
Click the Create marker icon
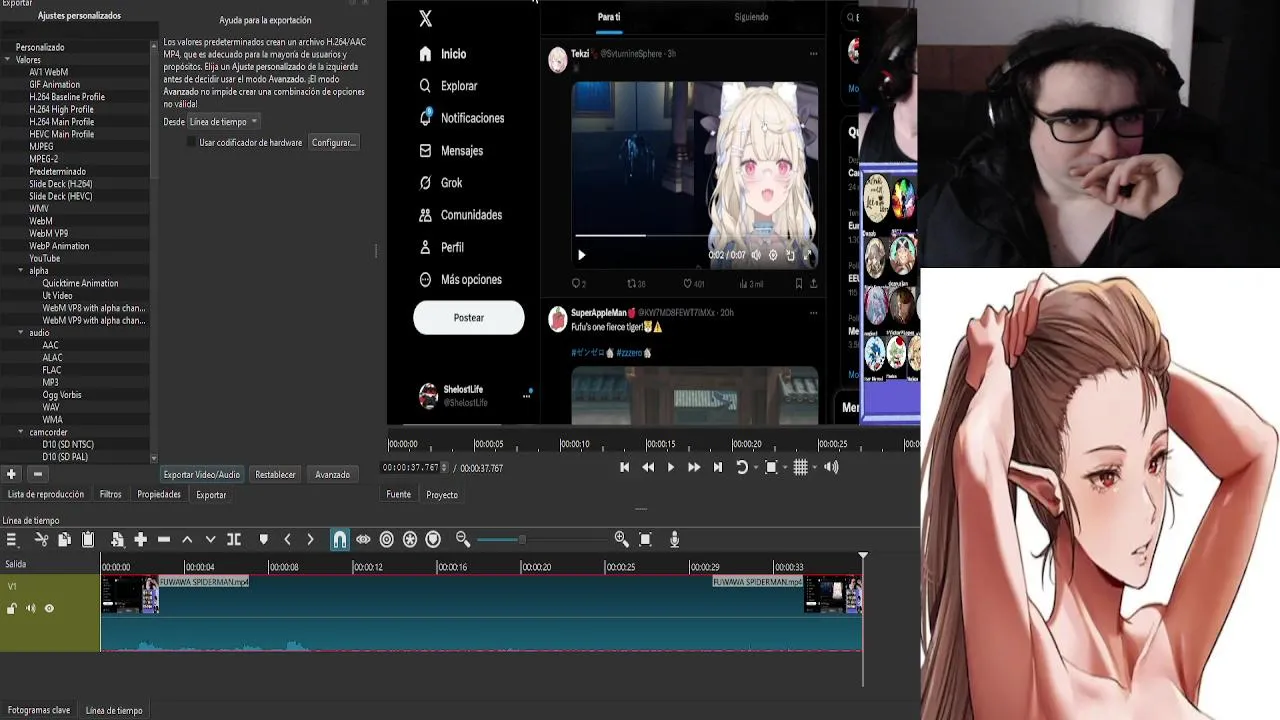(263, 539)
